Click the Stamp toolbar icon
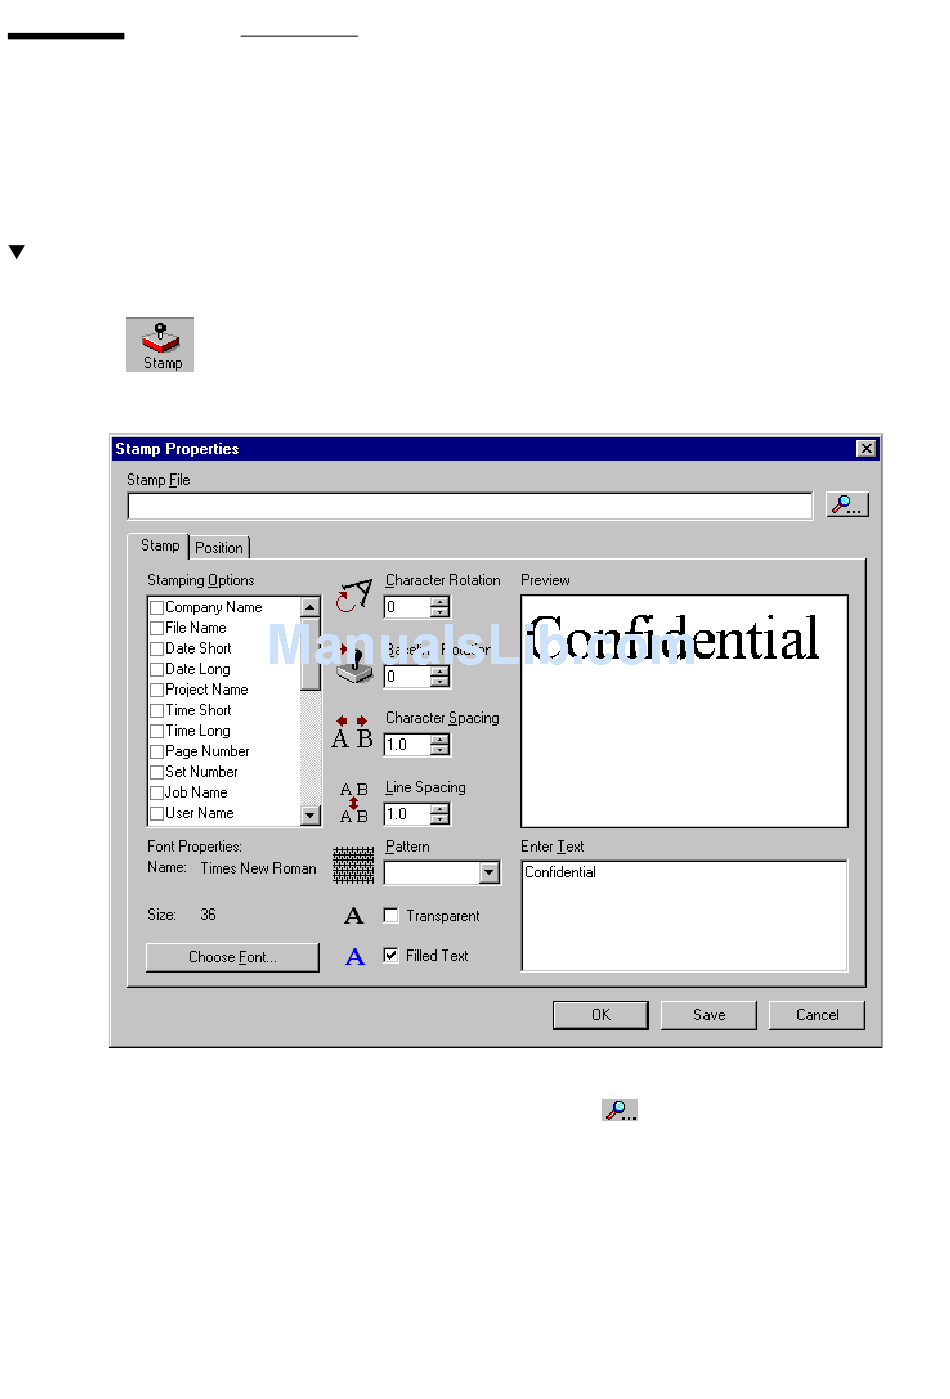Viewport: 950px width, 1399px height. (160, 344)
